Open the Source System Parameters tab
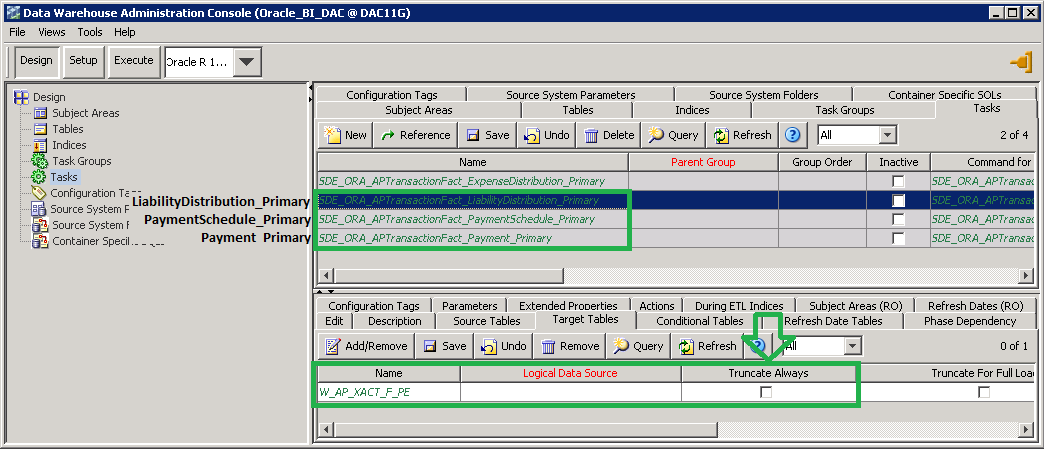Viewport: 1044px width, 449px height. pos(571,95)
